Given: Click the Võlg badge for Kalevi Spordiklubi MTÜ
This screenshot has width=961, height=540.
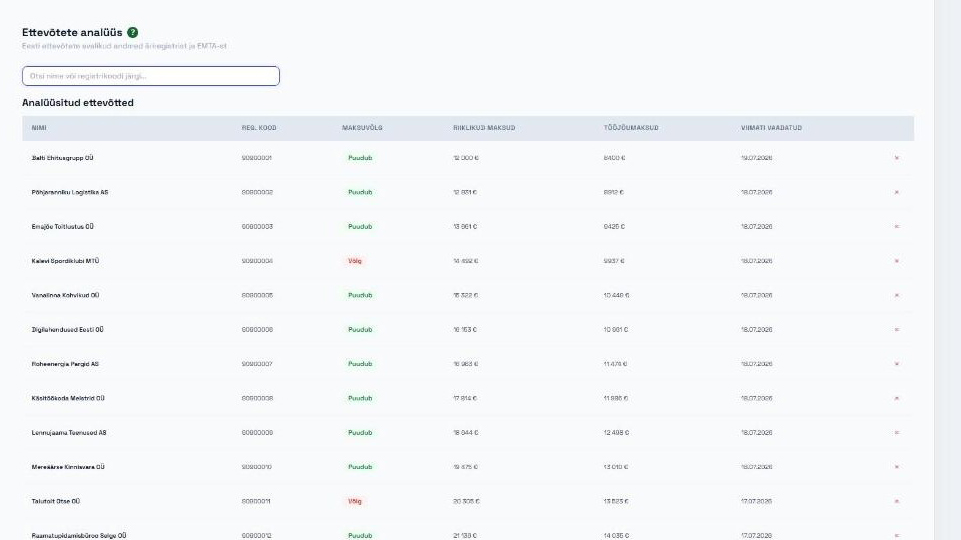Looking at the screenshot, I should 355,261.
